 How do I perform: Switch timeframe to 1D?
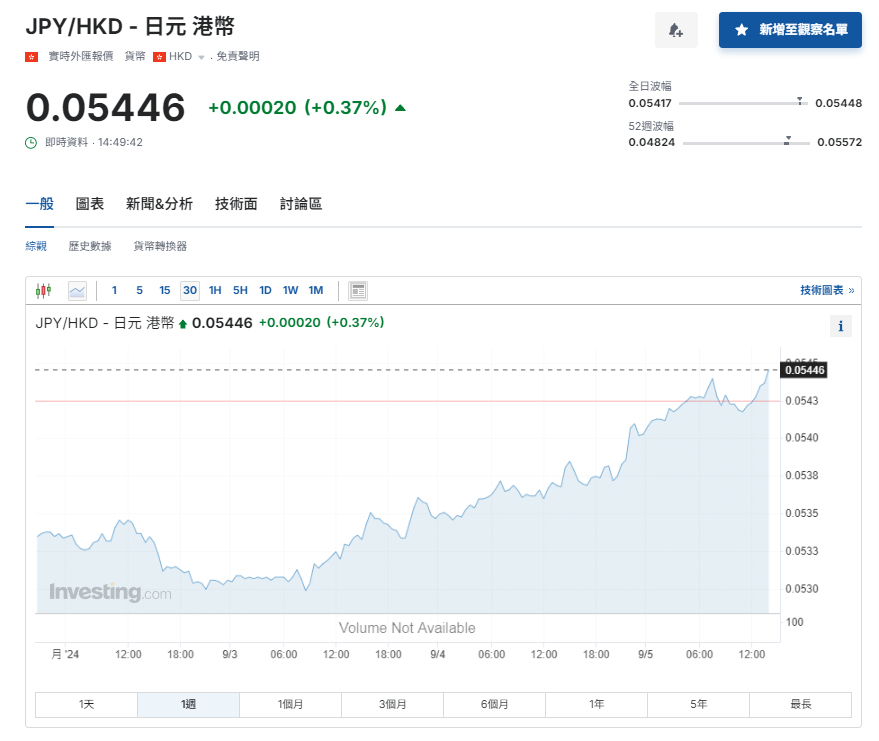coord(265,290)
